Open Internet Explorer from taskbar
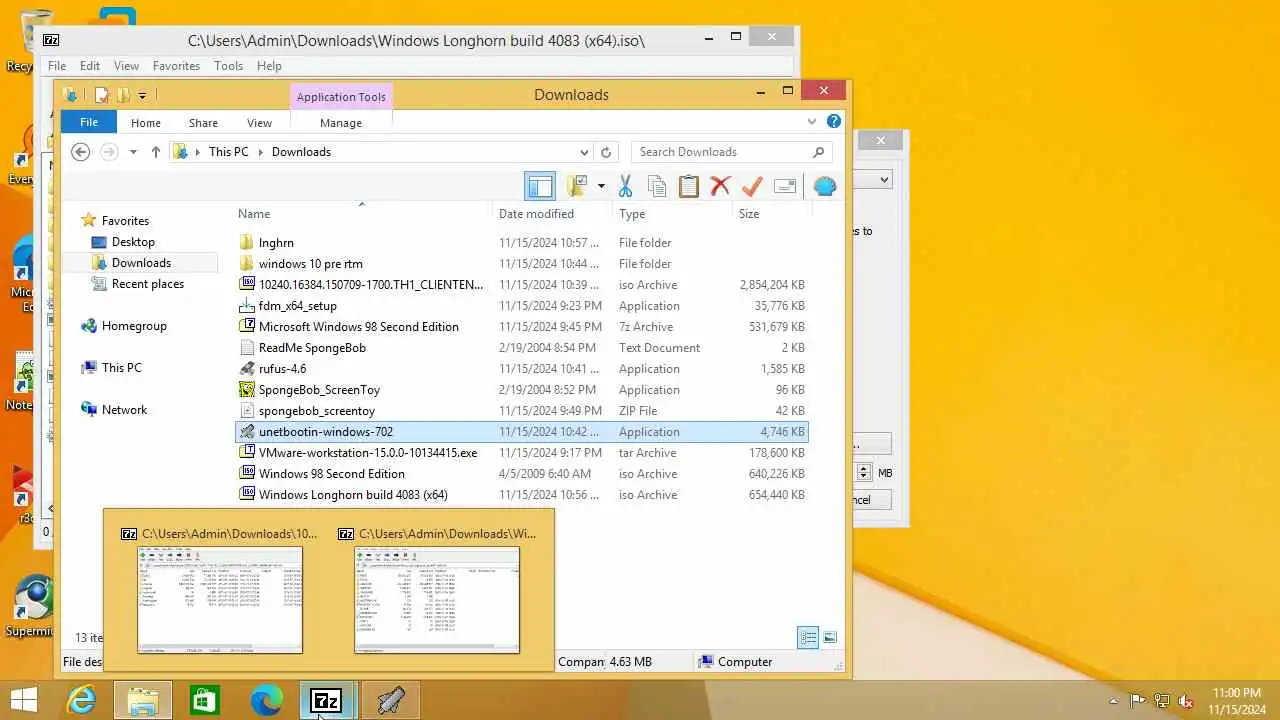Image resolution: width=1280 pixels, height=720 pixels. 81,700
